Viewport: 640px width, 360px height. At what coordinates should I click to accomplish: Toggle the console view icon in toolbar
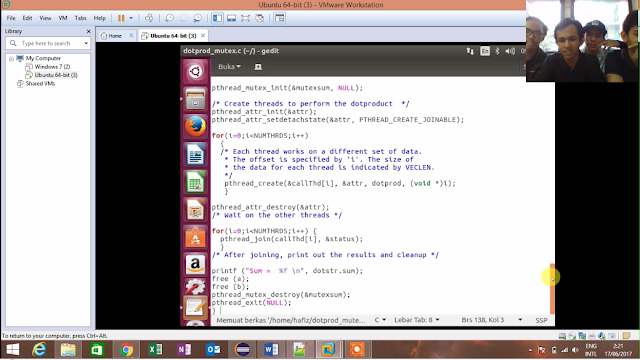[x=280, y=18]
